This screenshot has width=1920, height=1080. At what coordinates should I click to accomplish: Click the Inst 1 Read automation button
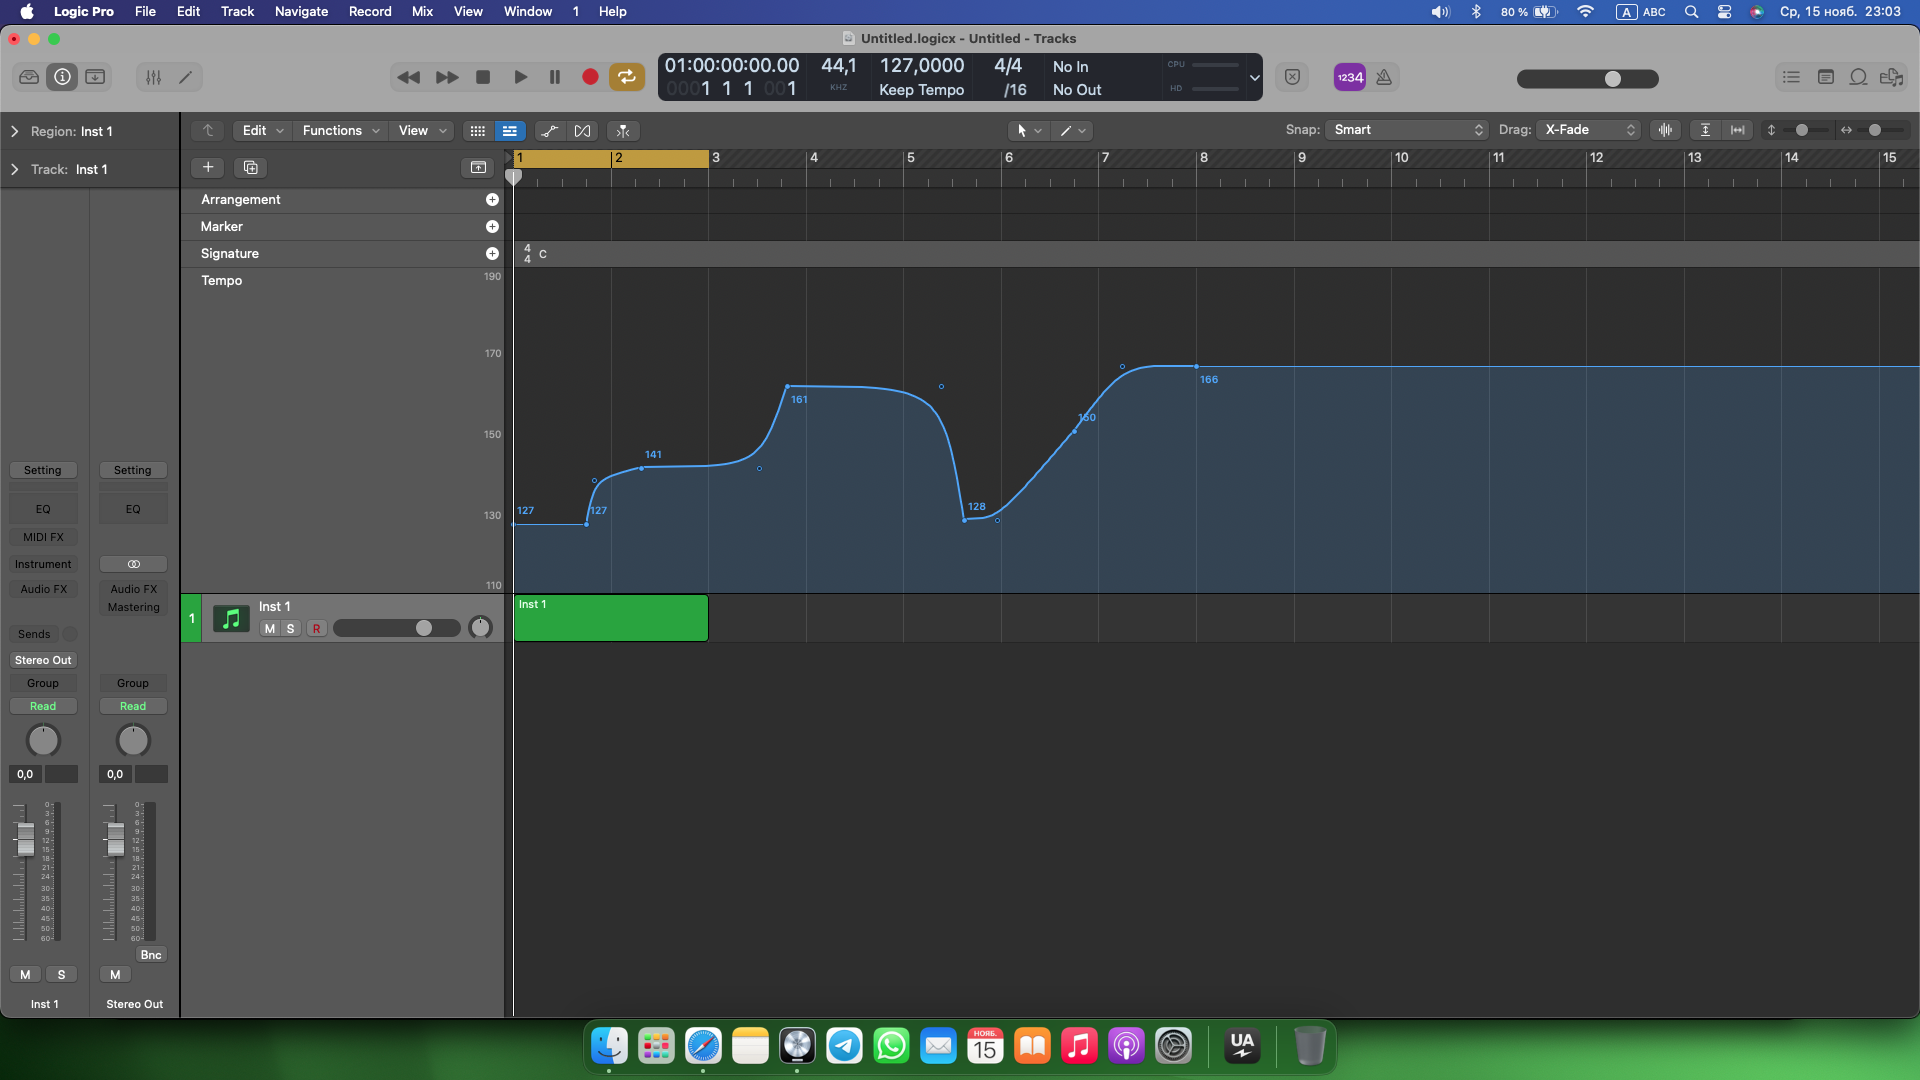coord(43,706)
